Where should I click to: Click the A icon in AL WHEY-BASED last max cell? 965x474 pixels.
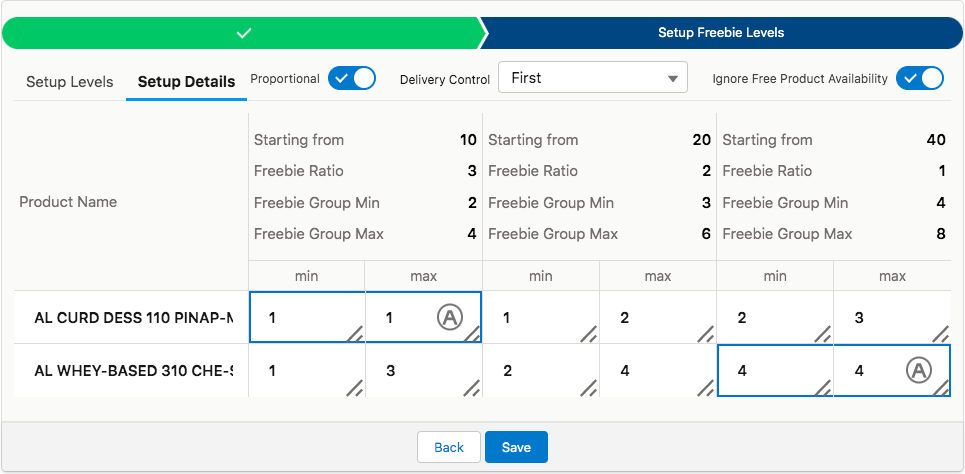point(918,371)
